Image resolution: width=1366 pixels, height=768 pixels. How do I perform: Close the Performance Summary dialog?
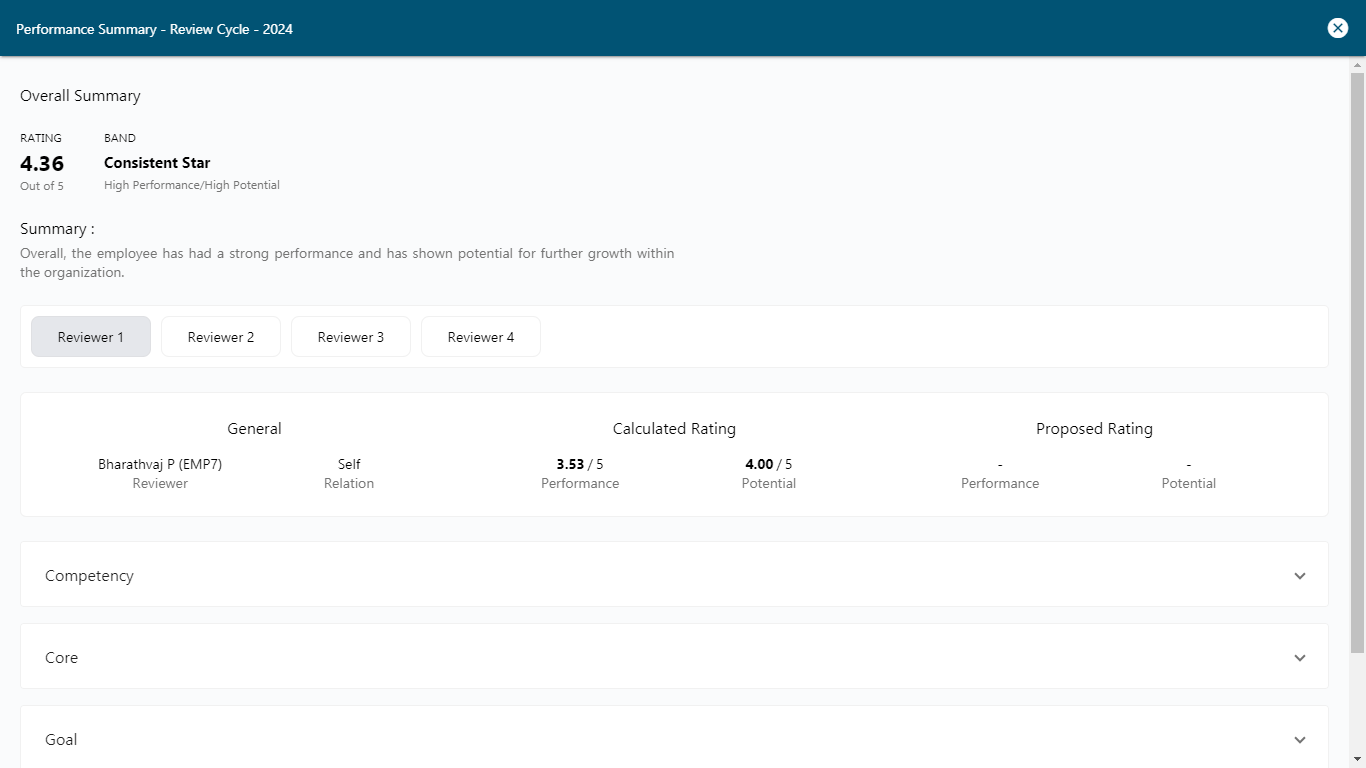coord(1338,28)
